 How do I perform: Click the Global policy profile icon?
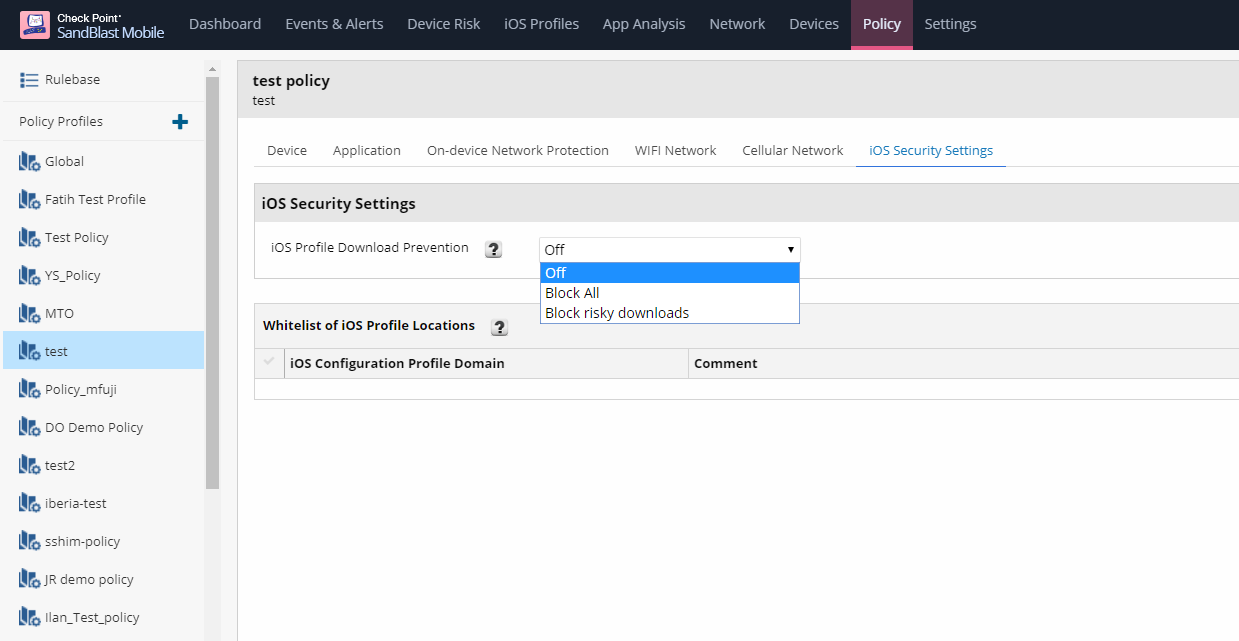pos(29,162)
